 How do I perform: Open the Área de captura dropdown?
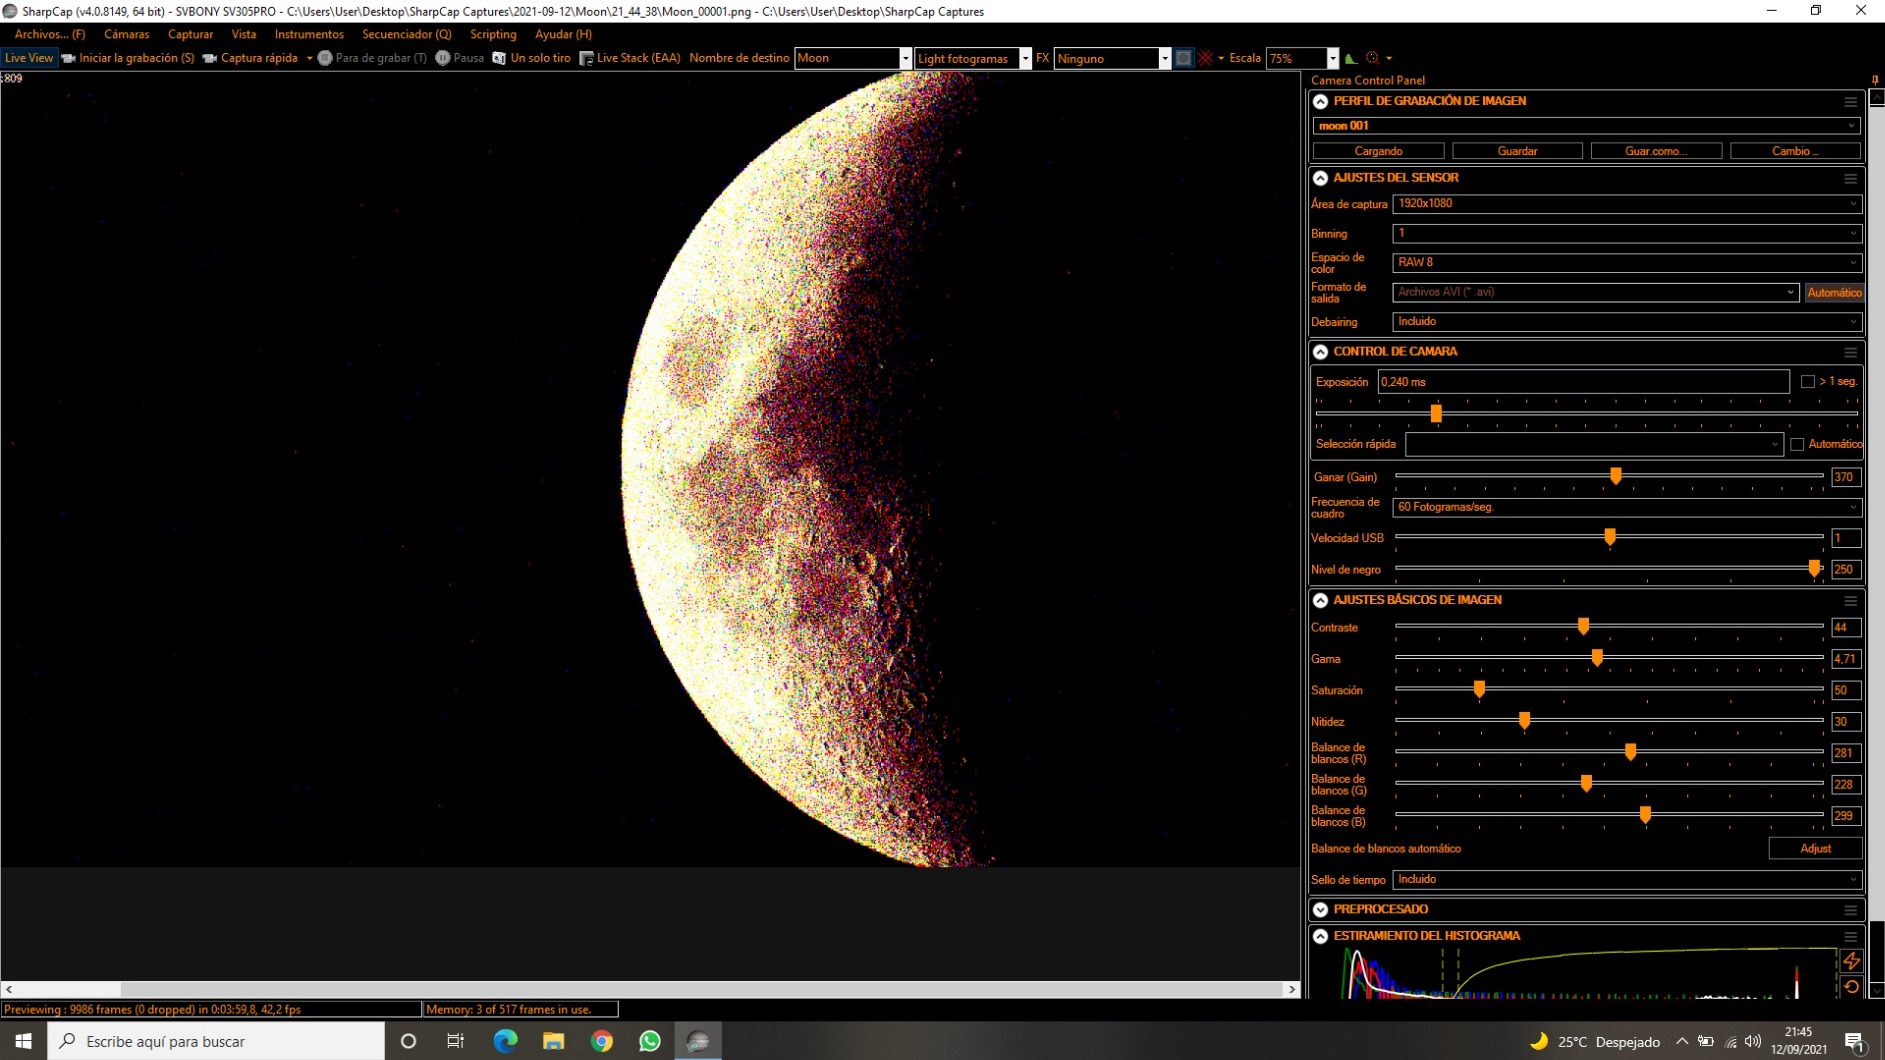[x=1626, y=204]
